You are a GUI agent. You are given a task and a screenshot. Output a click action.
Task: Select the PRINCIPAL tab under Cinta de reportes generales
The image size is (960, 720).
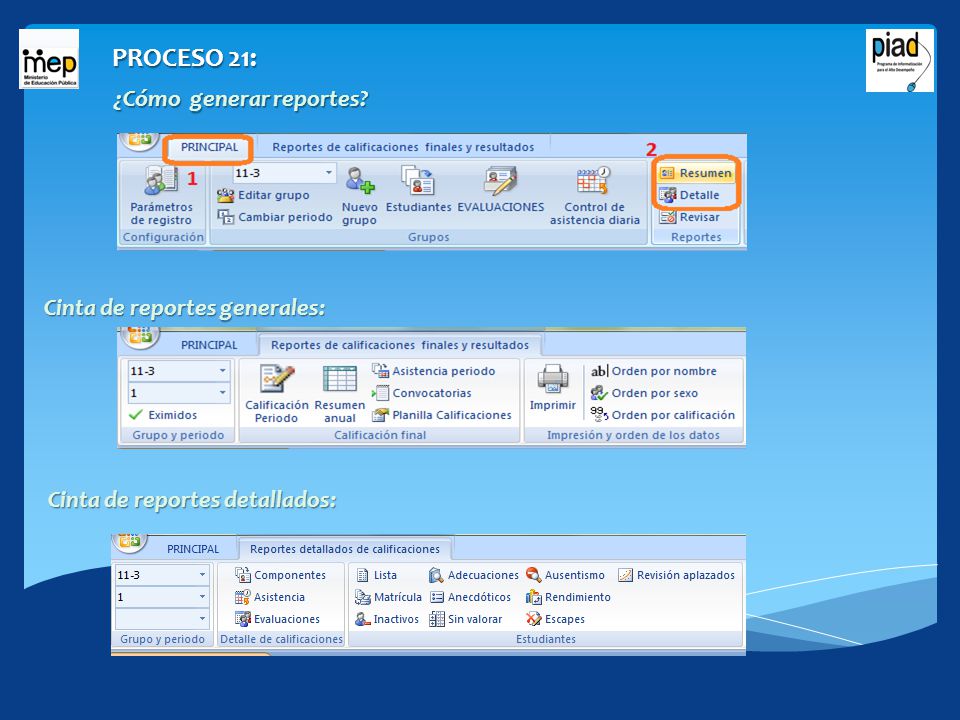point(209,345)
